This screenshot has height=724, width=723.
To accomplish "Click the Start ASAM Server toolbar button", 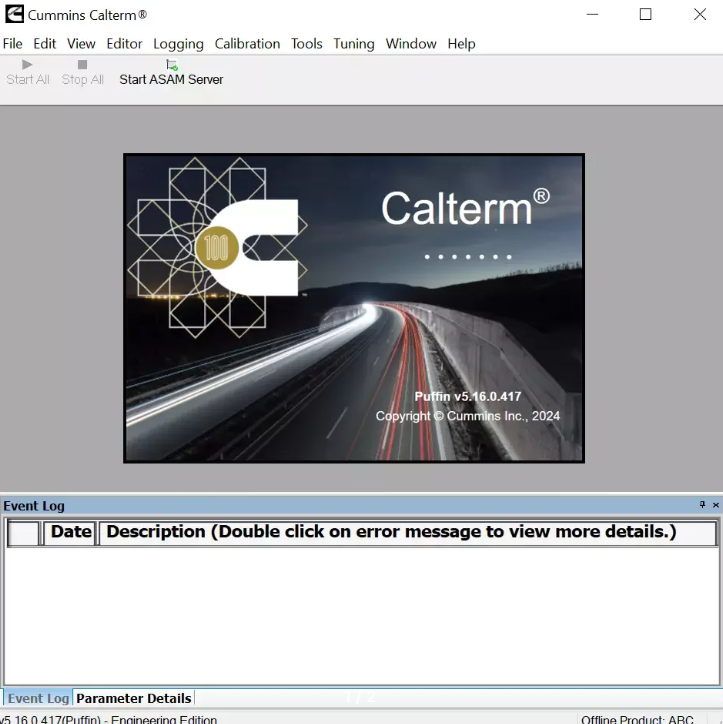I will point(171,73).
